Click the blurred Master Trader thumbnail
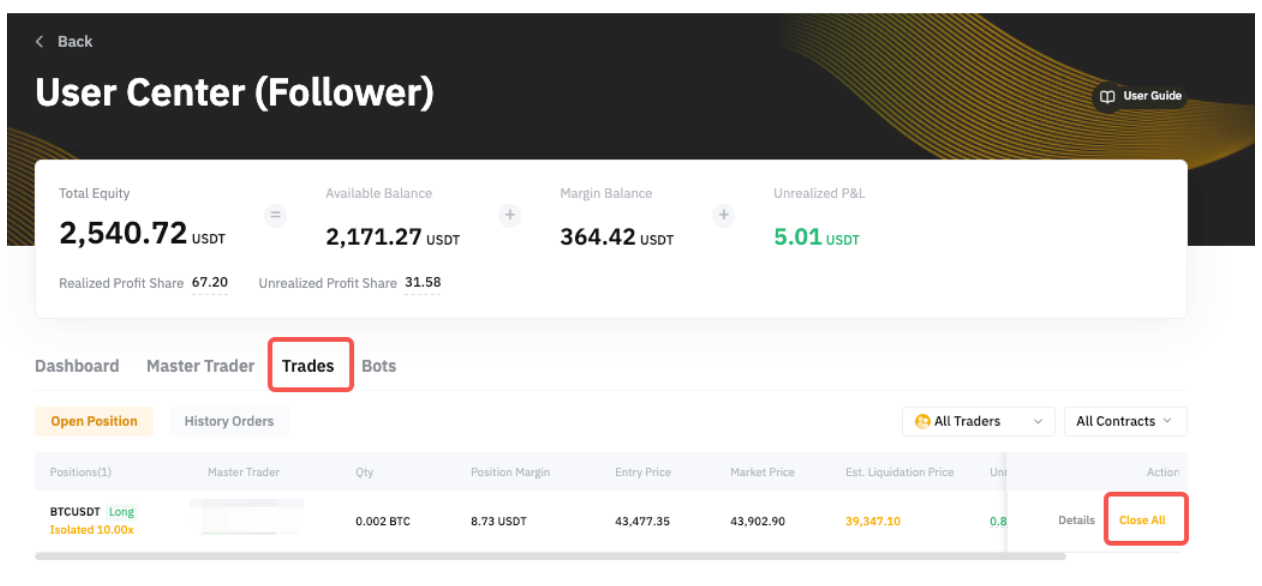Viewport: 1262px width, 586px height. pyautogui.click(x=246, y=518)
